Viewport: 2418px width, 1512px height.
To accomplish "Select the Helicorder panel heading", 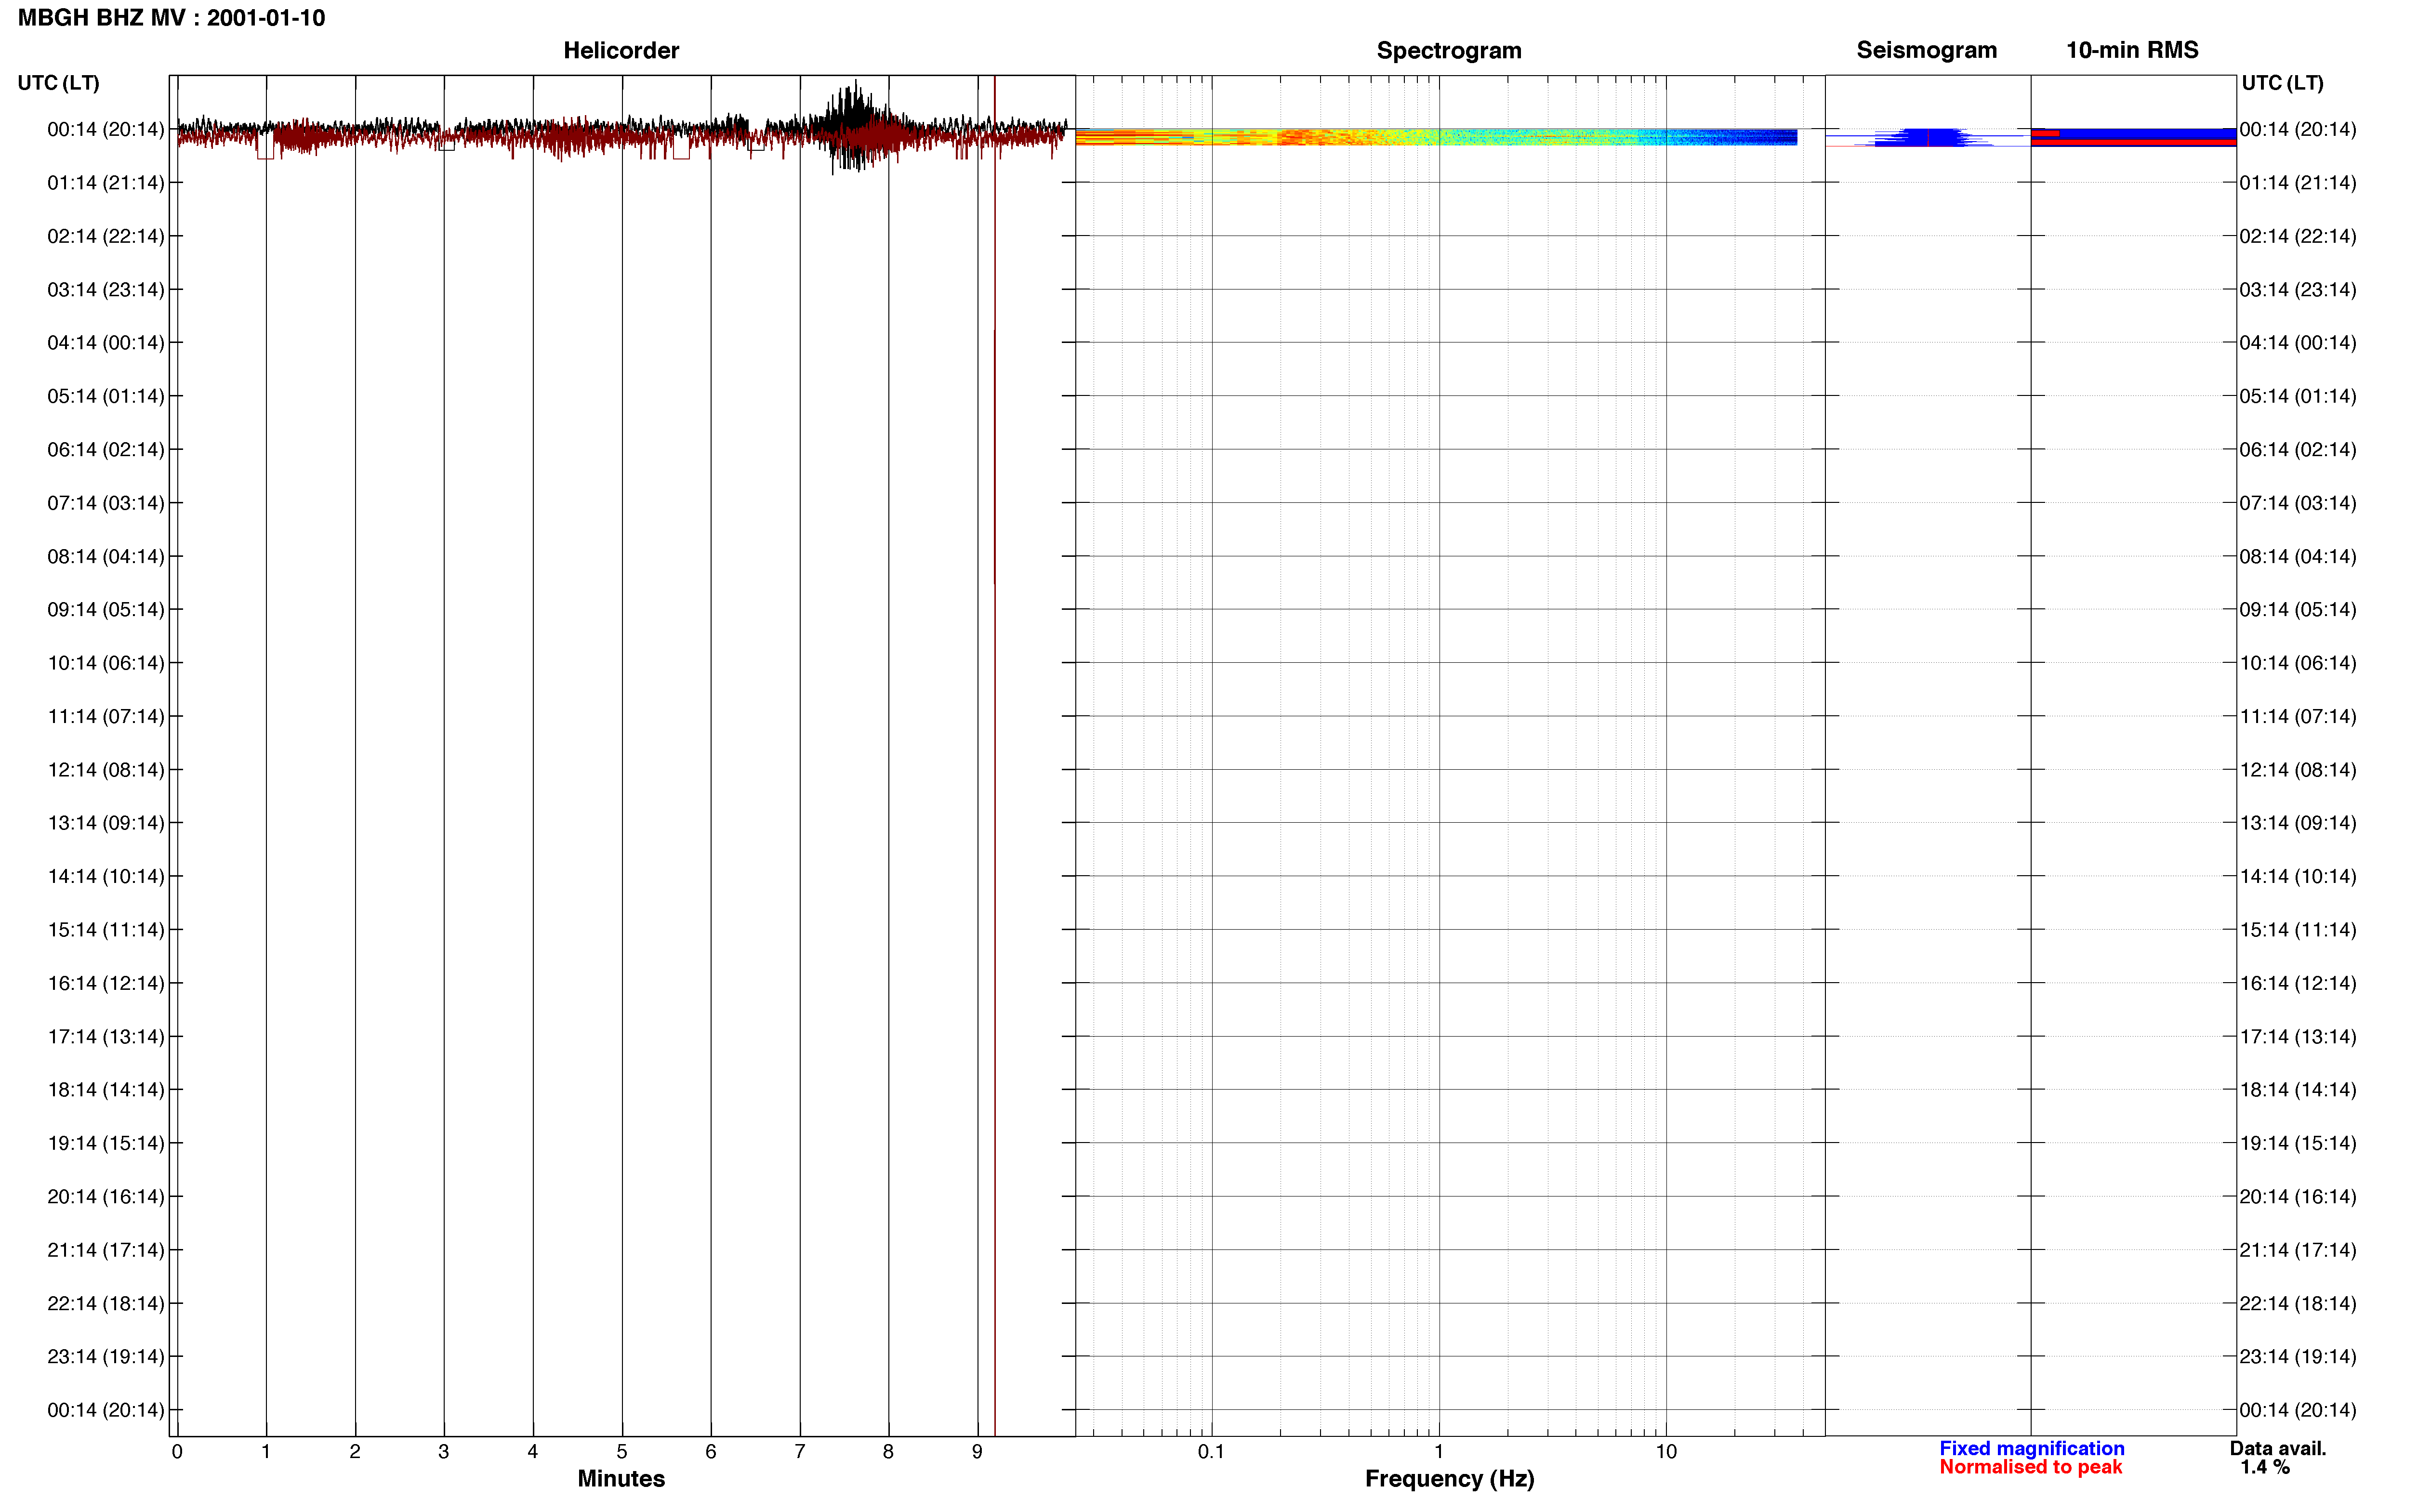I will point(621,50).
